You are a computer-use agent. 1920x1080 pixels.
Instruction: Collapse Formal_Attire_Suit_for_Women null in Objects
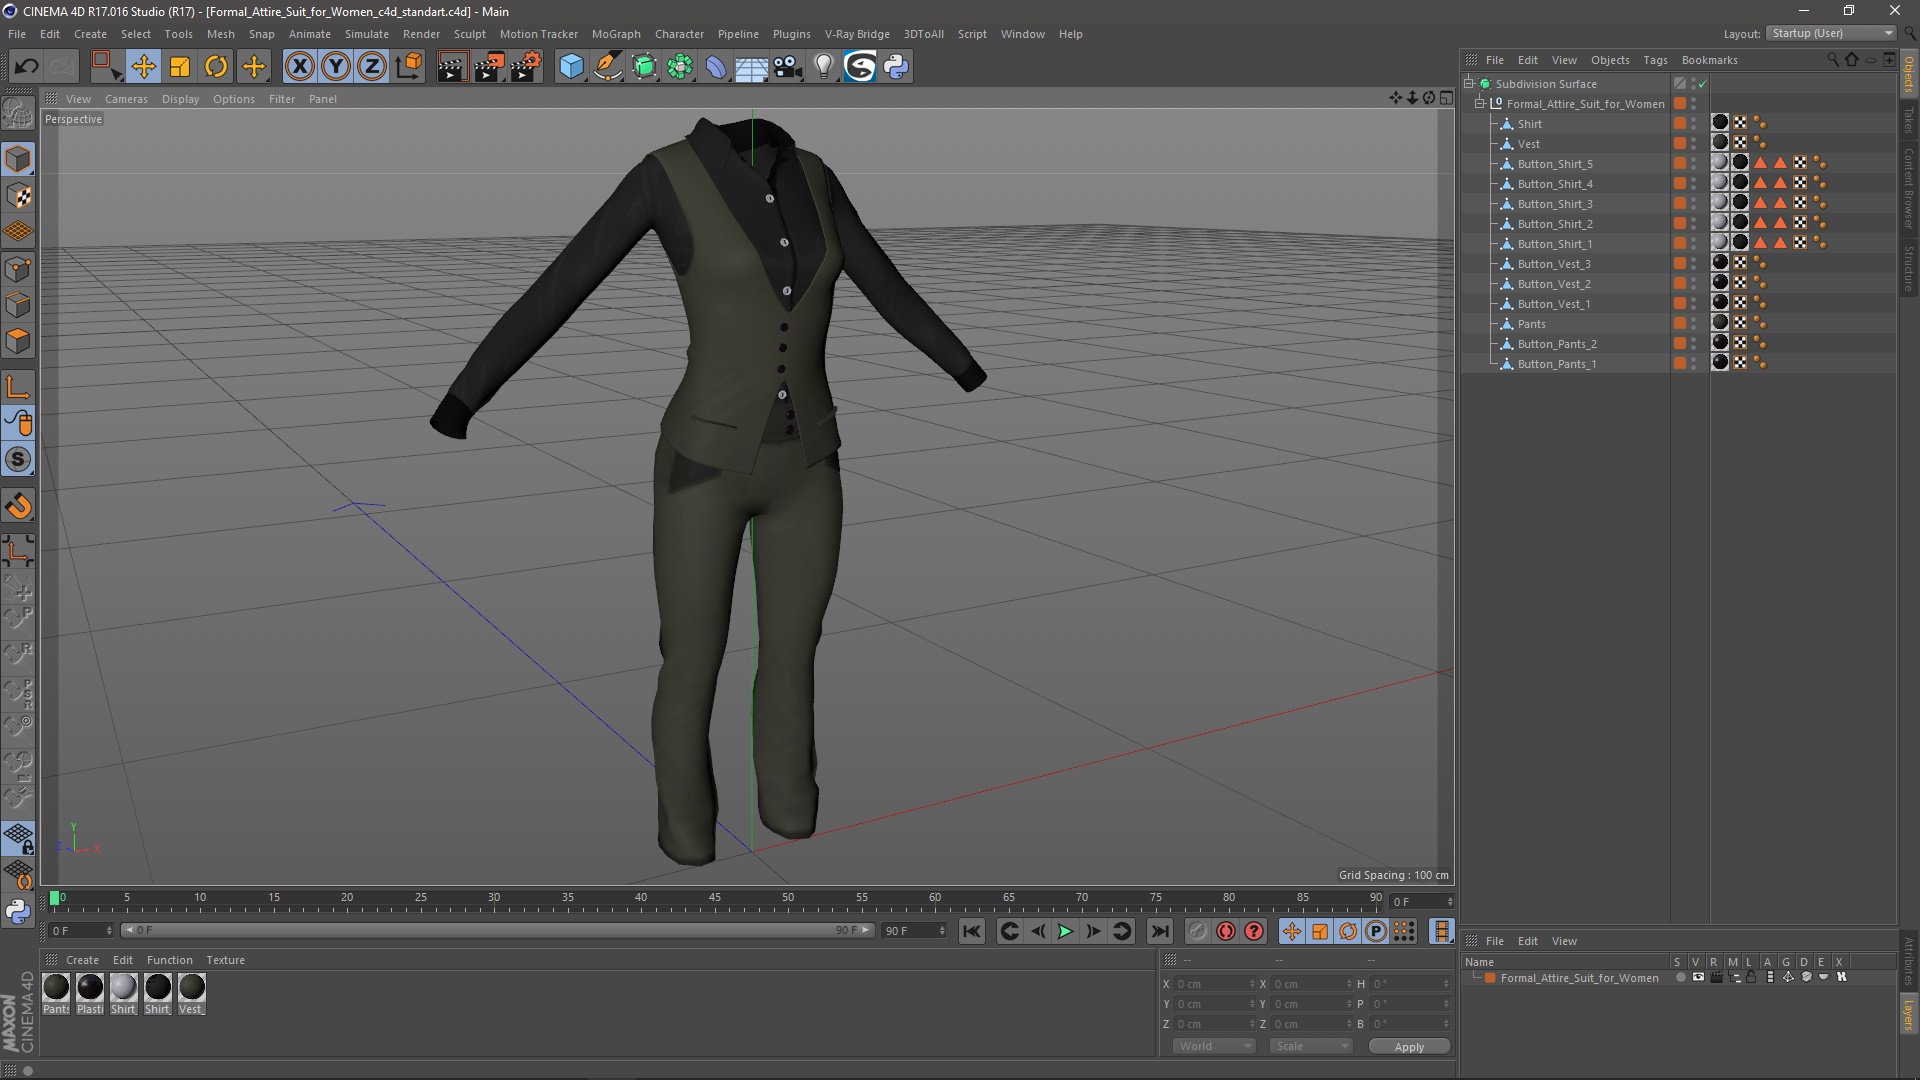coord(1480,104)
